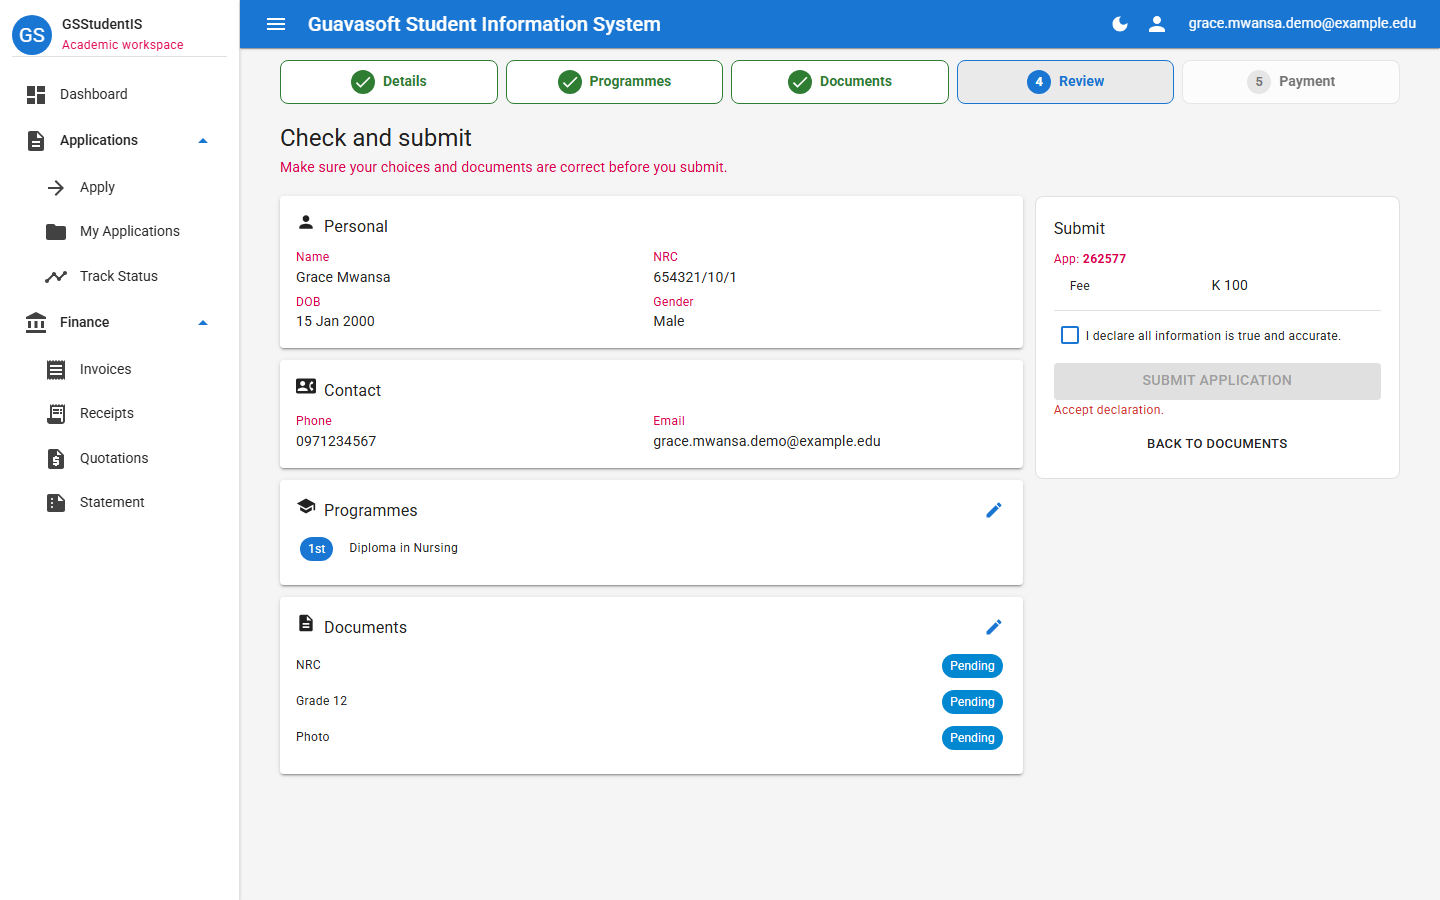The image size is (1440, 900).
Task: Toggle dark mode moon icon
Action: [1120, 24]
